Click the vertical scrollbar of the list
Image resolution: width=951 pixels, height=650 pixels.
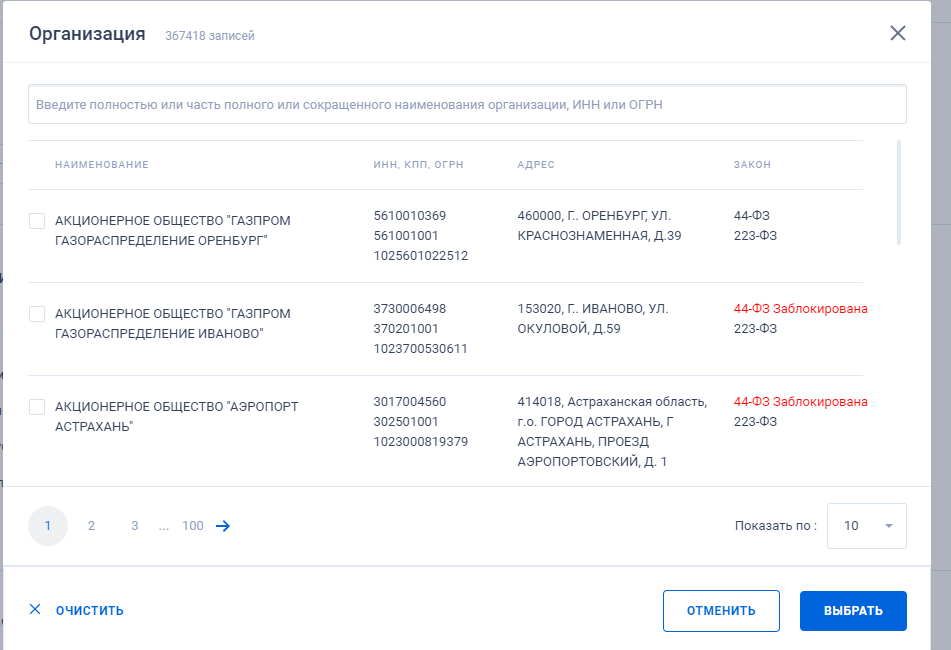[899, 193]
